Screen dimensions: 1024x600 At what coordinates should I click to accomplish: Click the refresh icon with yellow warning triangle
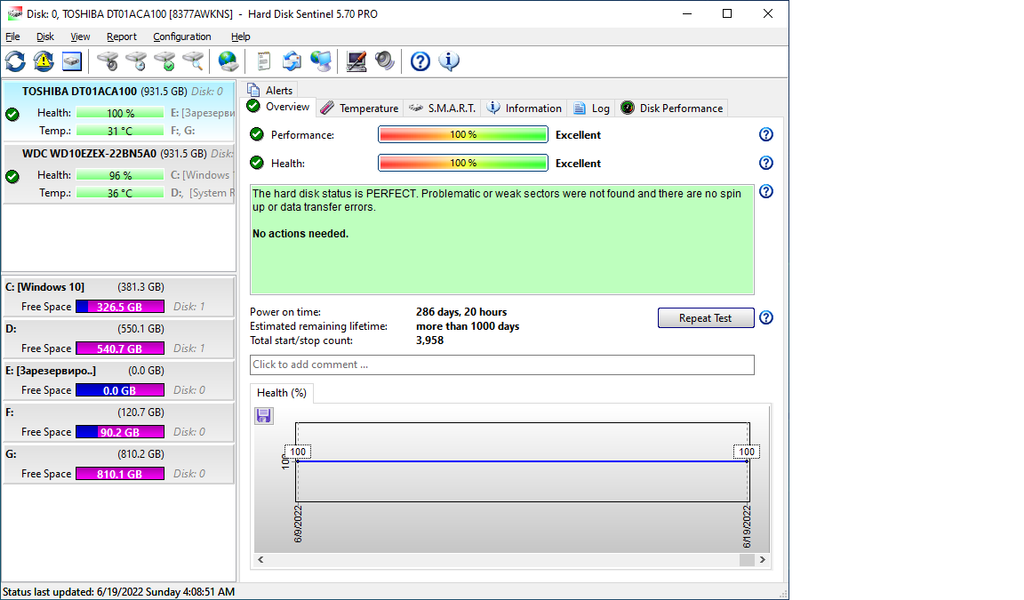tap(44, 61)
